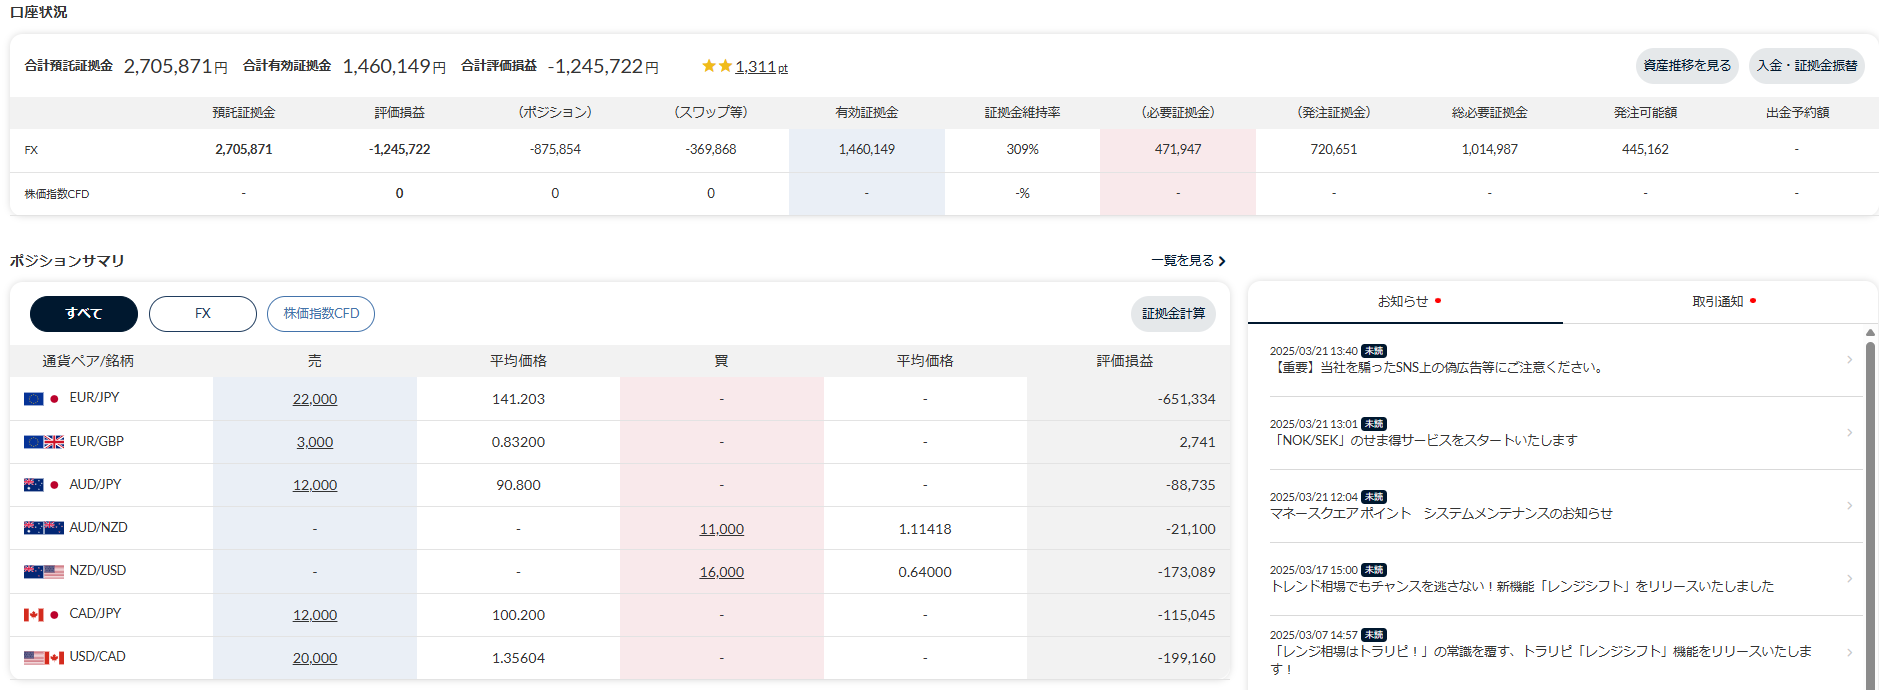Switch to the 取引通知 tab
This screenshot has height=690, width=1879.
click(1720, 302)
